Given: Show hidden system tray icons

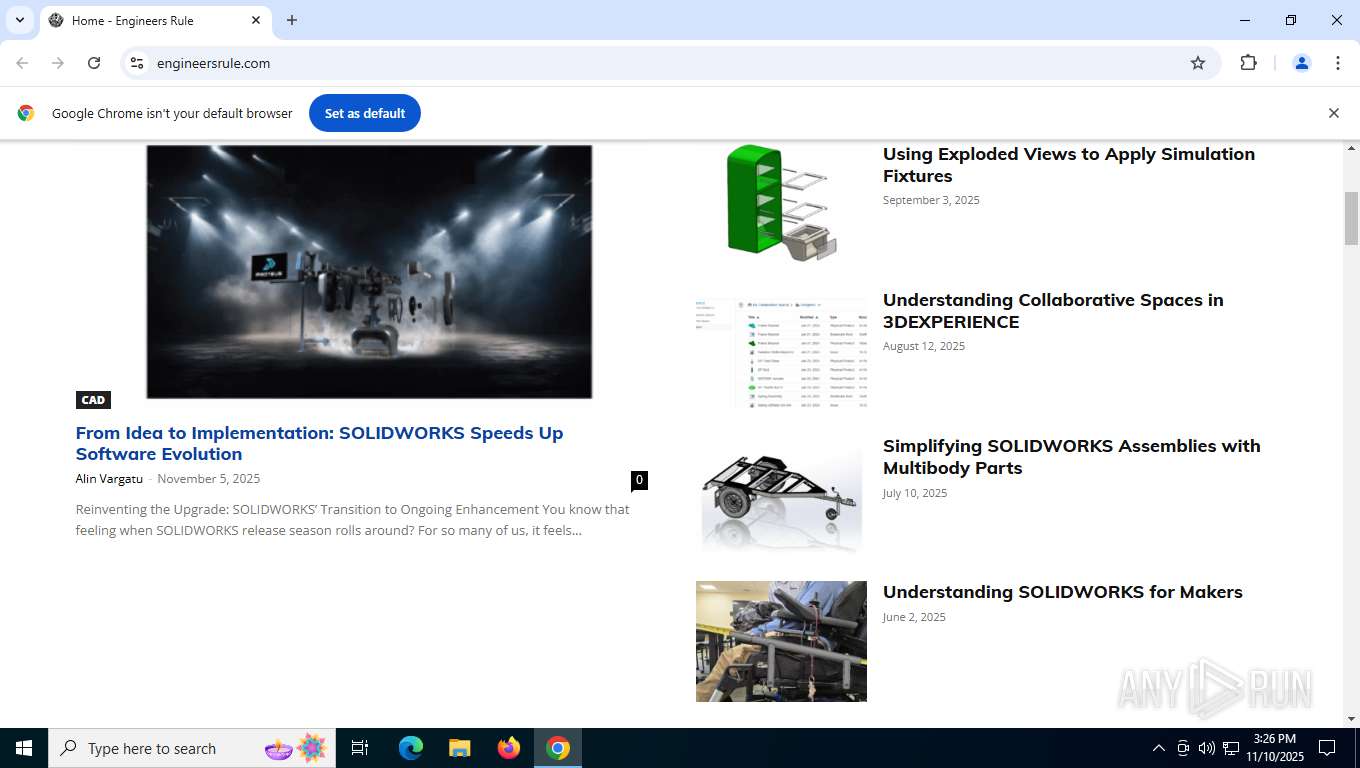Looking at the screenshot, I should pos(1159,748).
